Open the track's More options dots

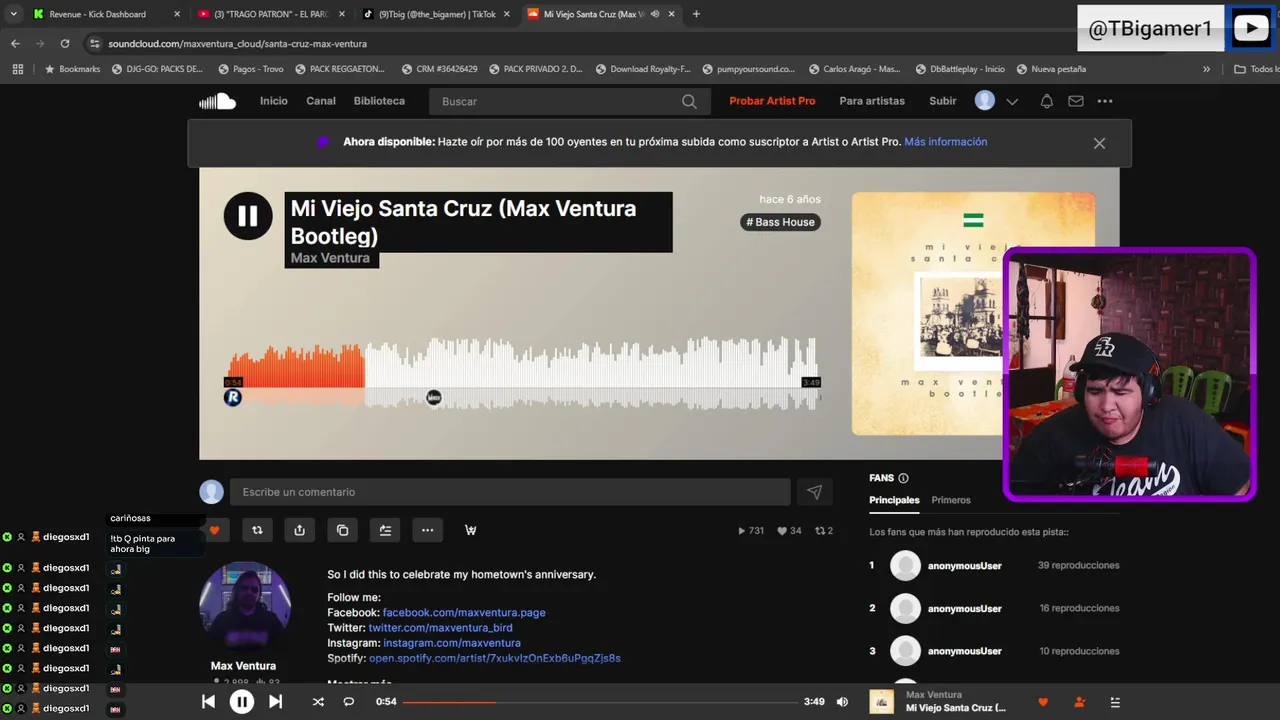click(x=427, y=530)
